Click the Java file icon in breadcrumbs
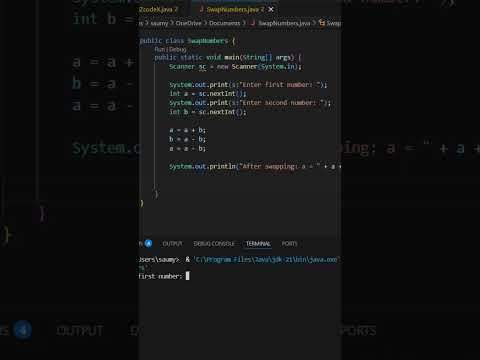The width and height of the screenshot is (480, 360). tap(253, 23)
